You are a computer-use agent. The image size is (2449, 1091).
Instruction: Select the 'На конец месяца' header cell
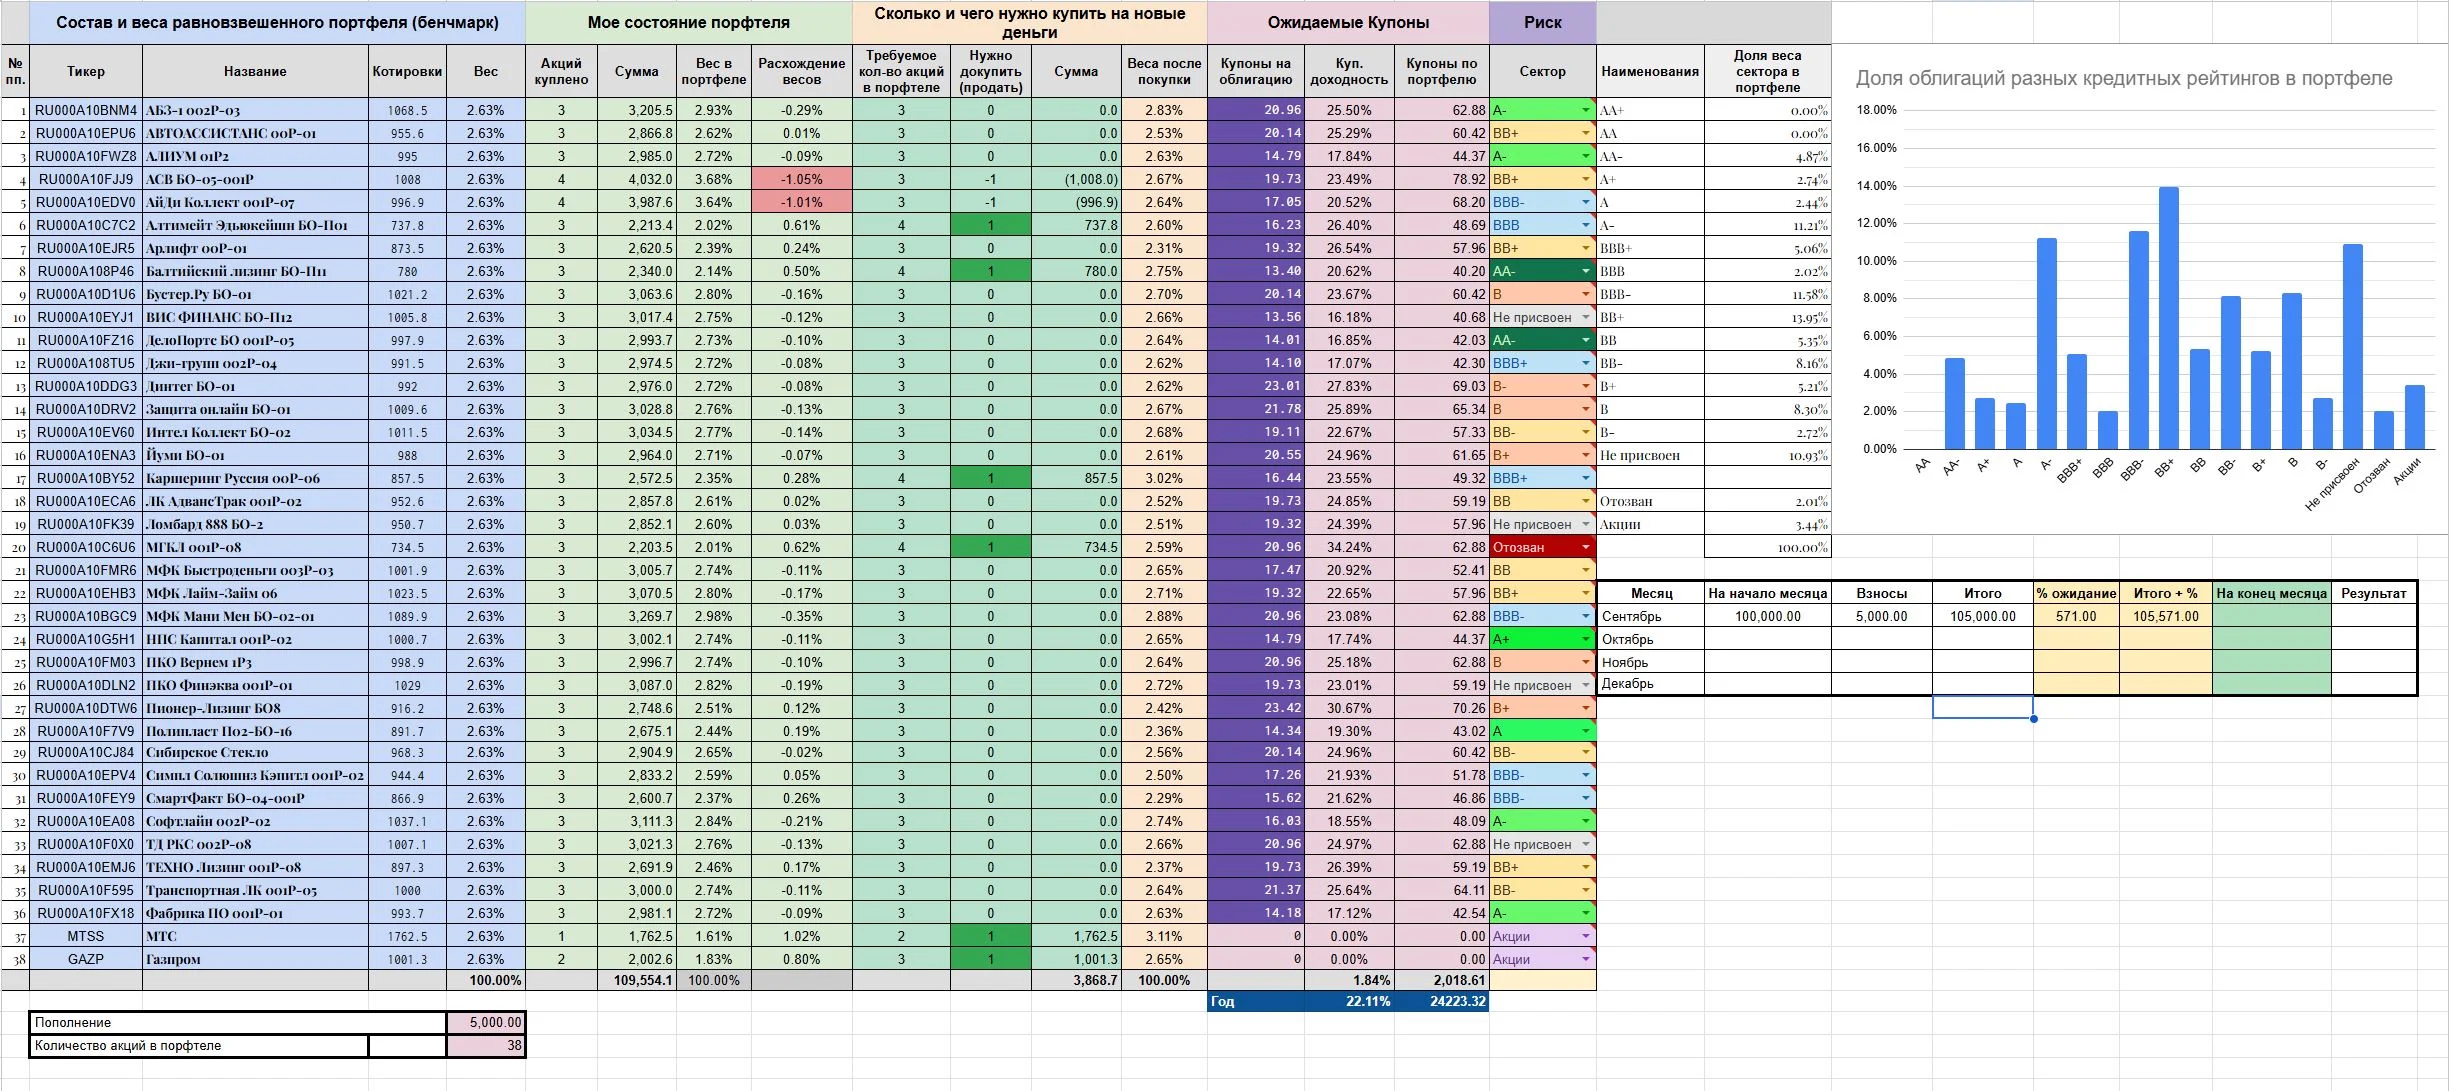pos(2272,593)
